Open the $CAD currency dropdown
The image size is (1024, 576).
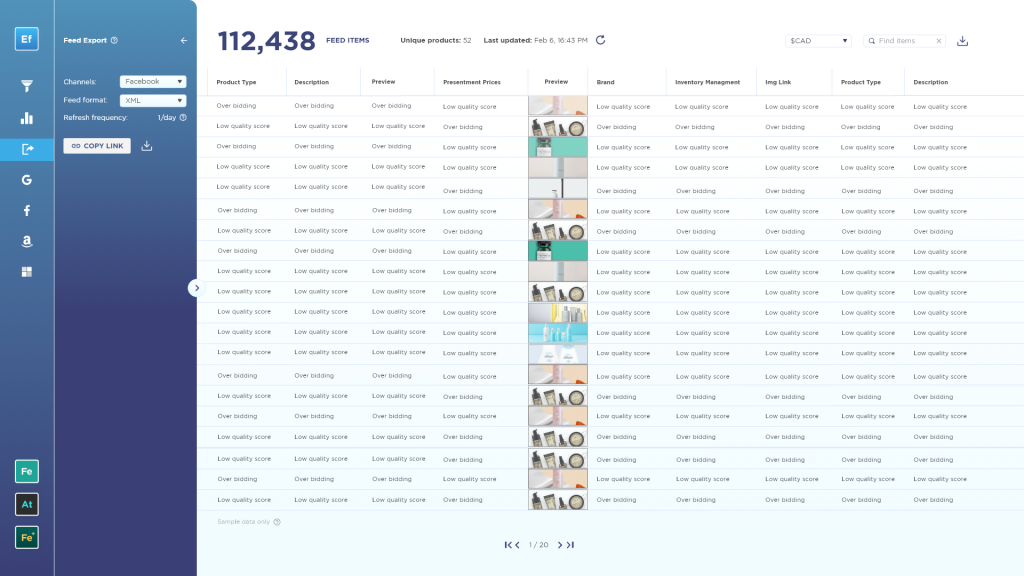coord(818,41)
